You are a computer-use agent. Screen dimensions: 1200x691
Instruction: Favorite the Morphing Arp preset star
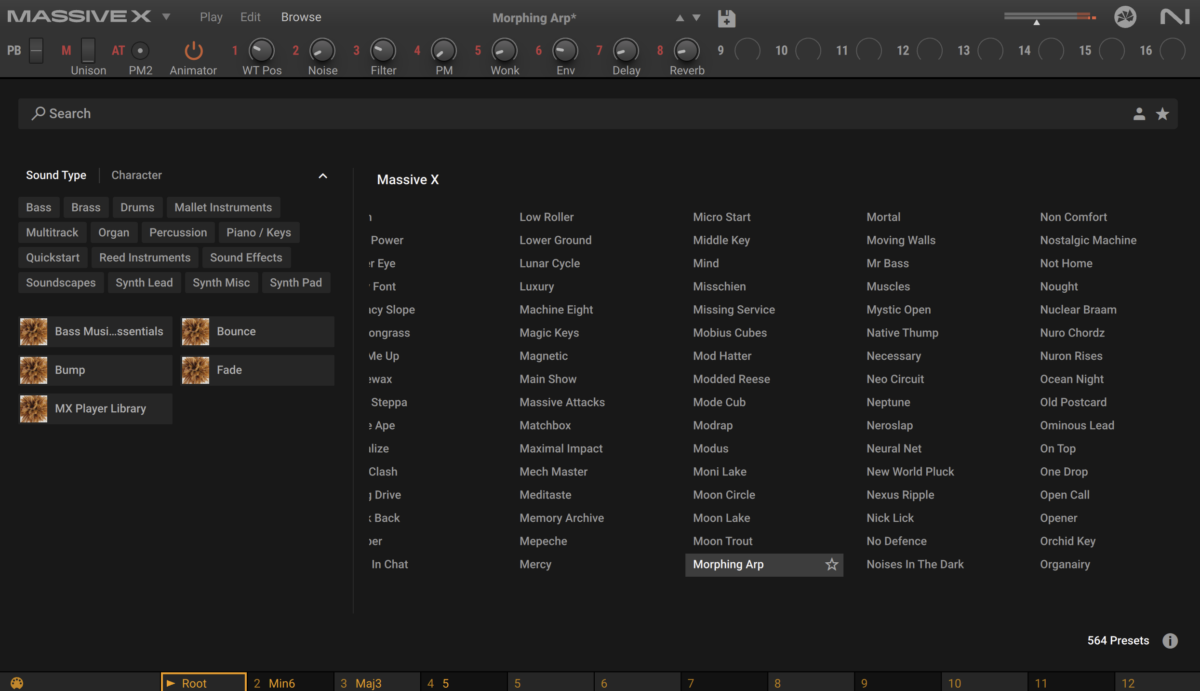[x=831, y=565]
